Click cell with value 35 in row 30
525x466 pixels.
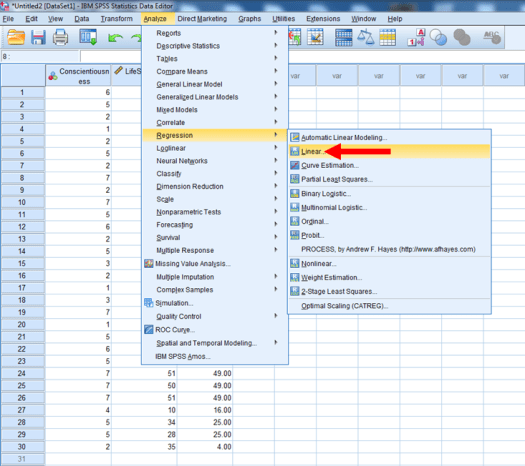coord(144,447)
